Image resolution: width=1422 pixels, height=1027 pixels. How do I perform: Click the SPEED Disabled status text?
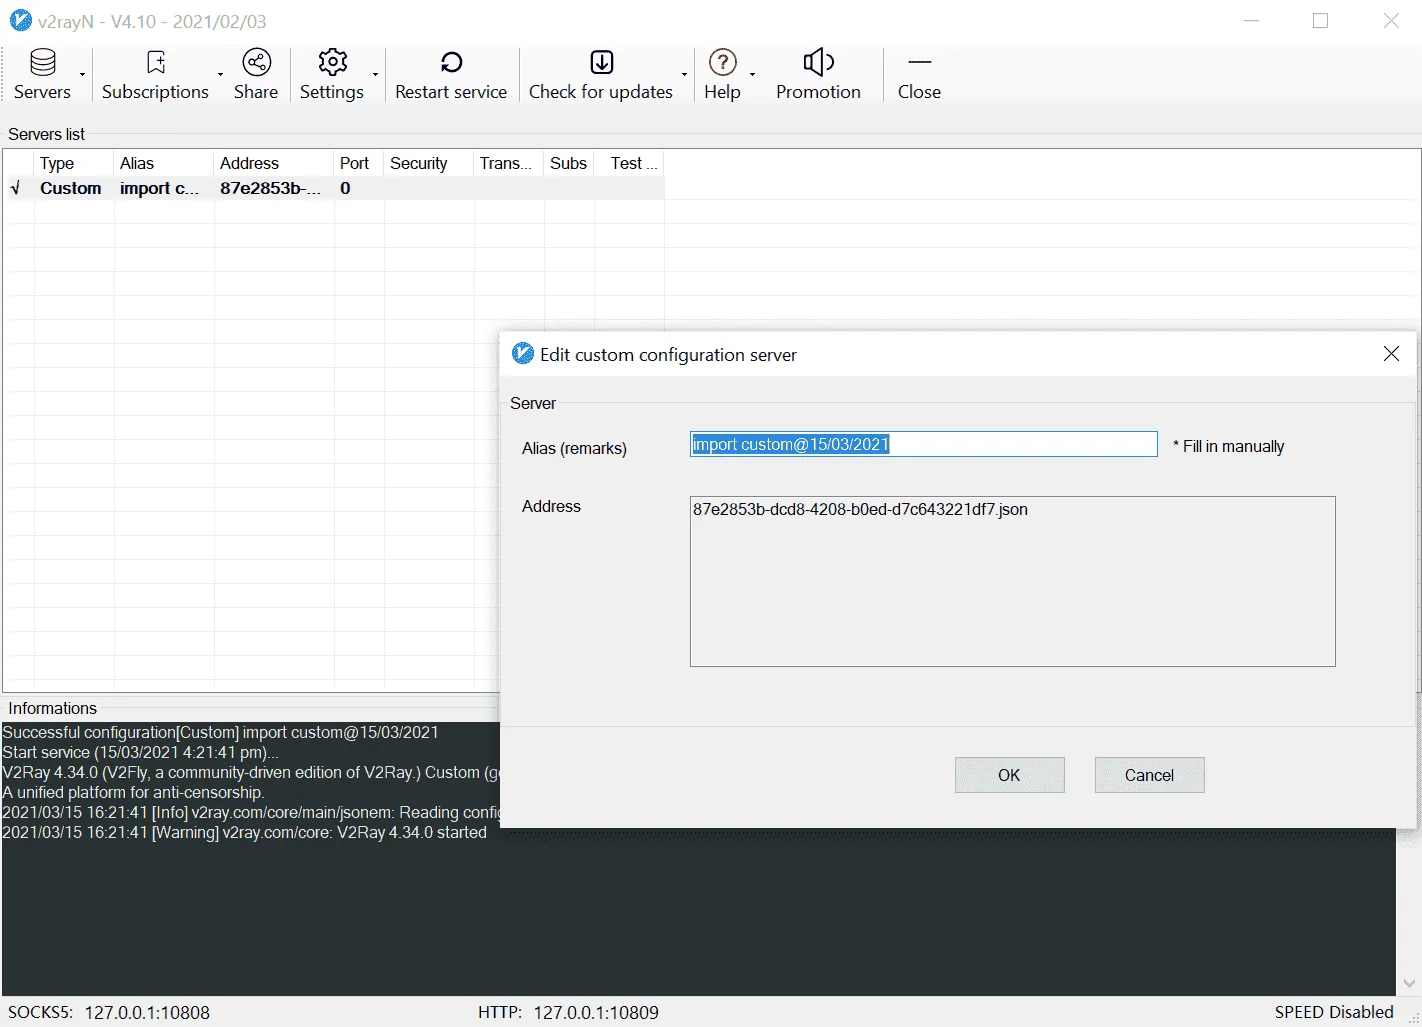pyautogui.click(x=1334, y=1012)
